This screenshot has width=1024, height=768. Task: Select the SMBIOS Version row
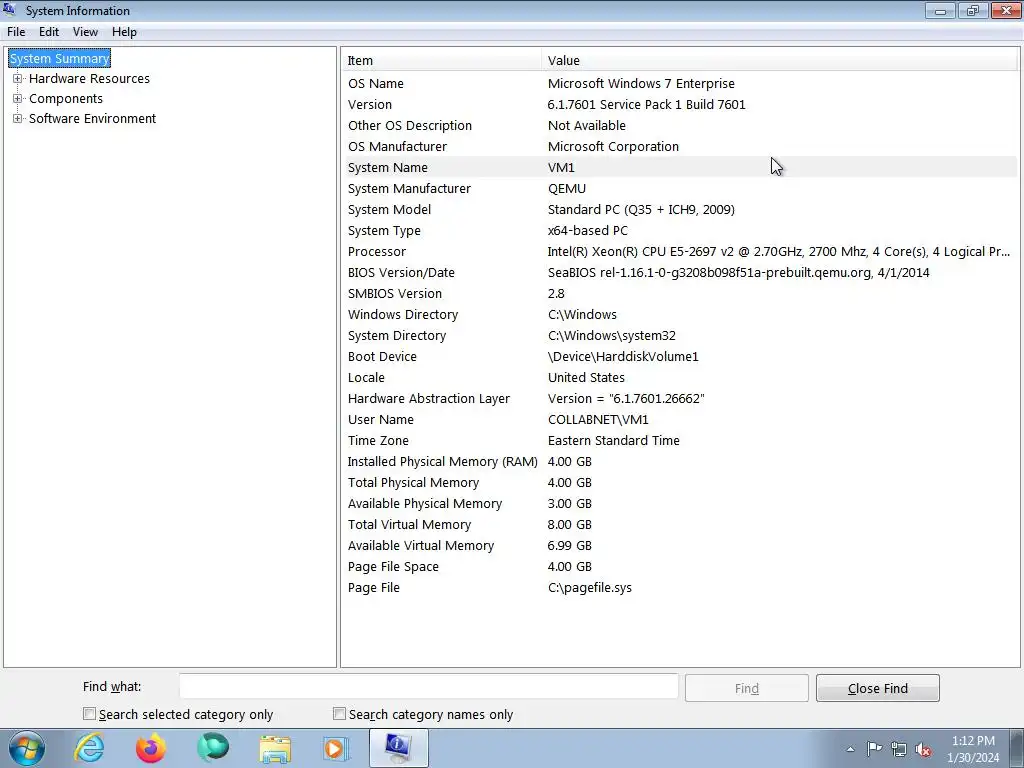[680, 293]
